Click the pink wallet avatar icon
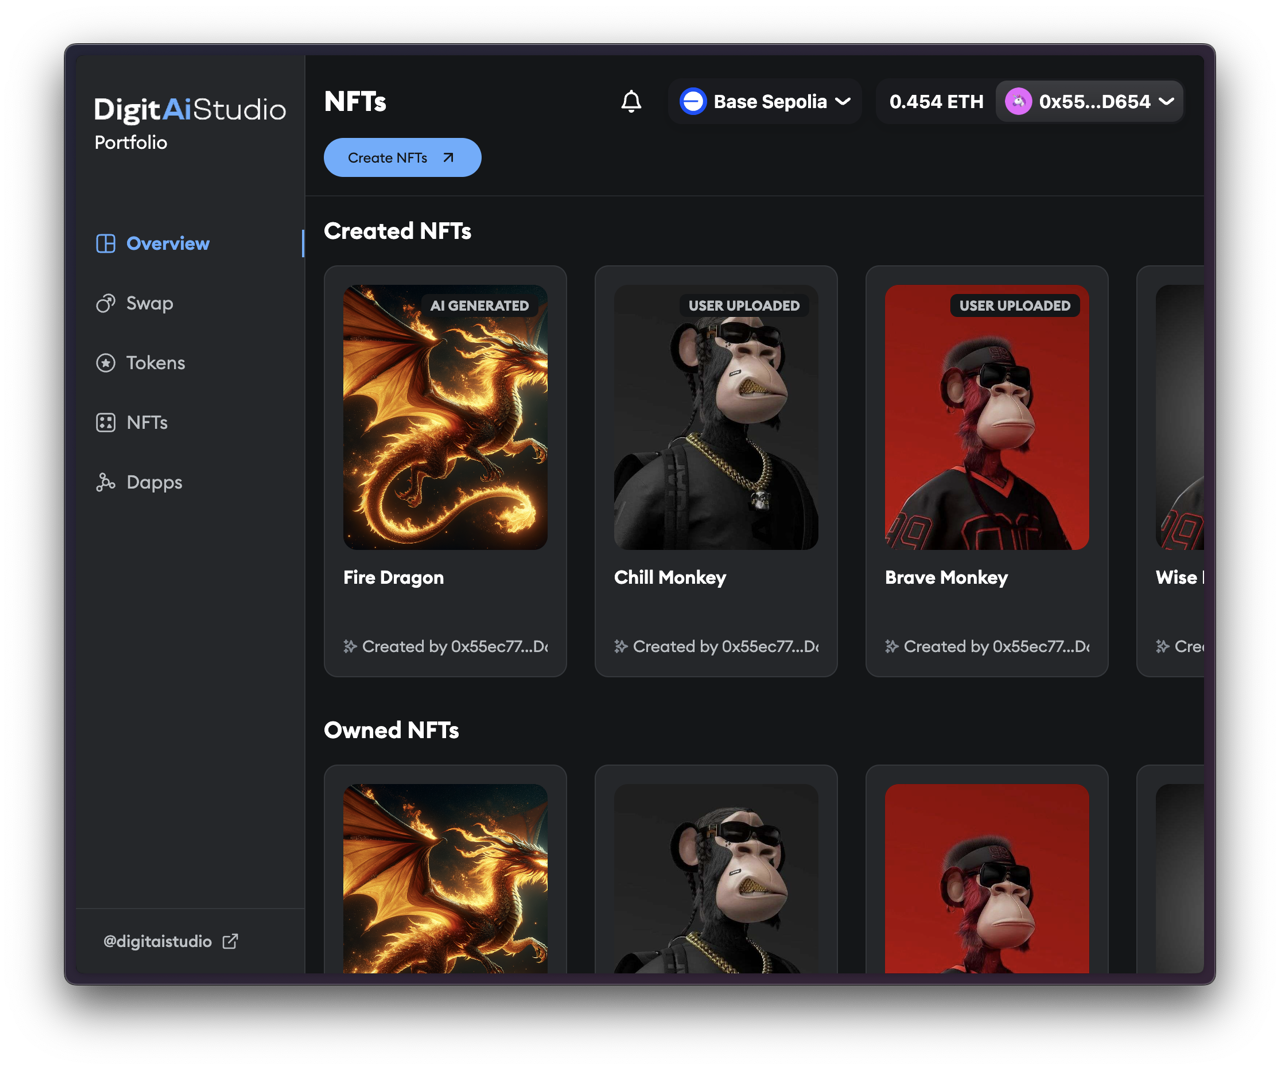This screenshot has height=1070, width=1280. tap(1018, 102)
